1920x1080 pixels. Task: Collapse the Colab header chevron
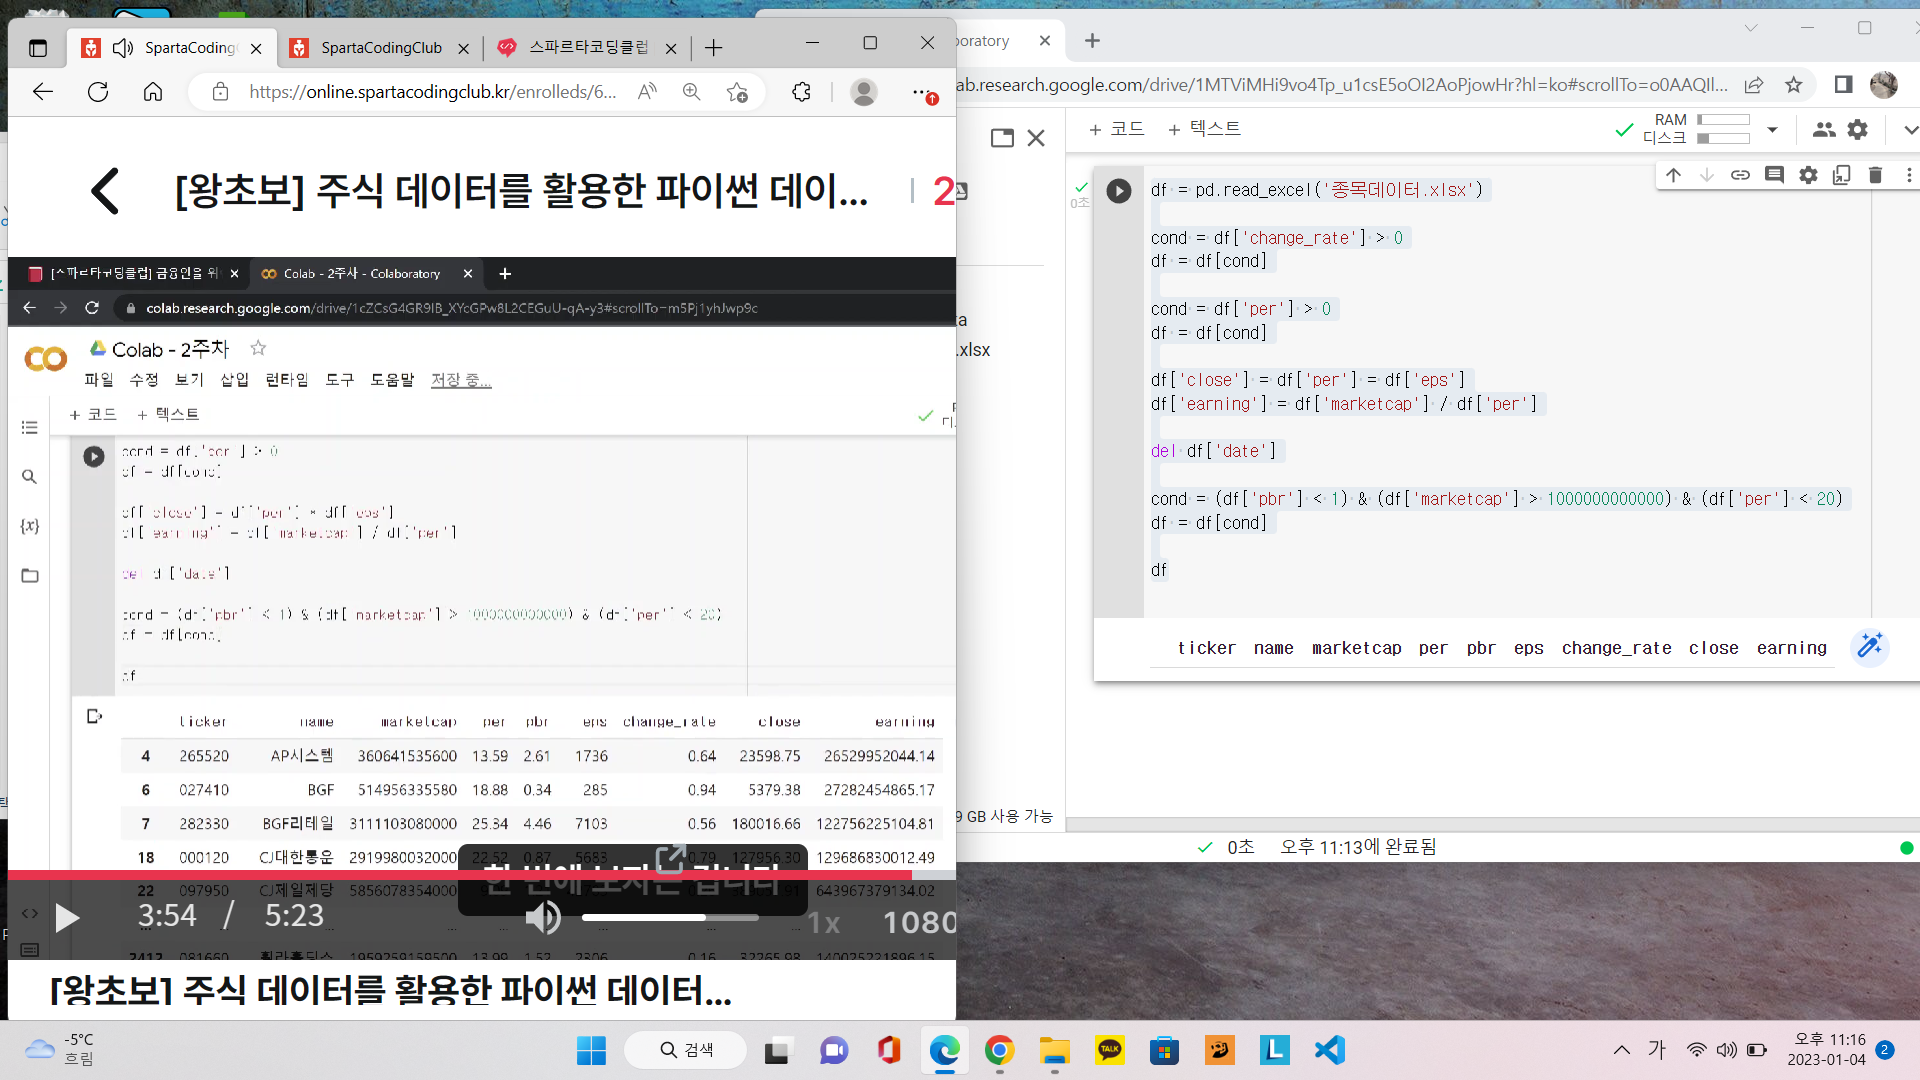tap(1910, 130)
